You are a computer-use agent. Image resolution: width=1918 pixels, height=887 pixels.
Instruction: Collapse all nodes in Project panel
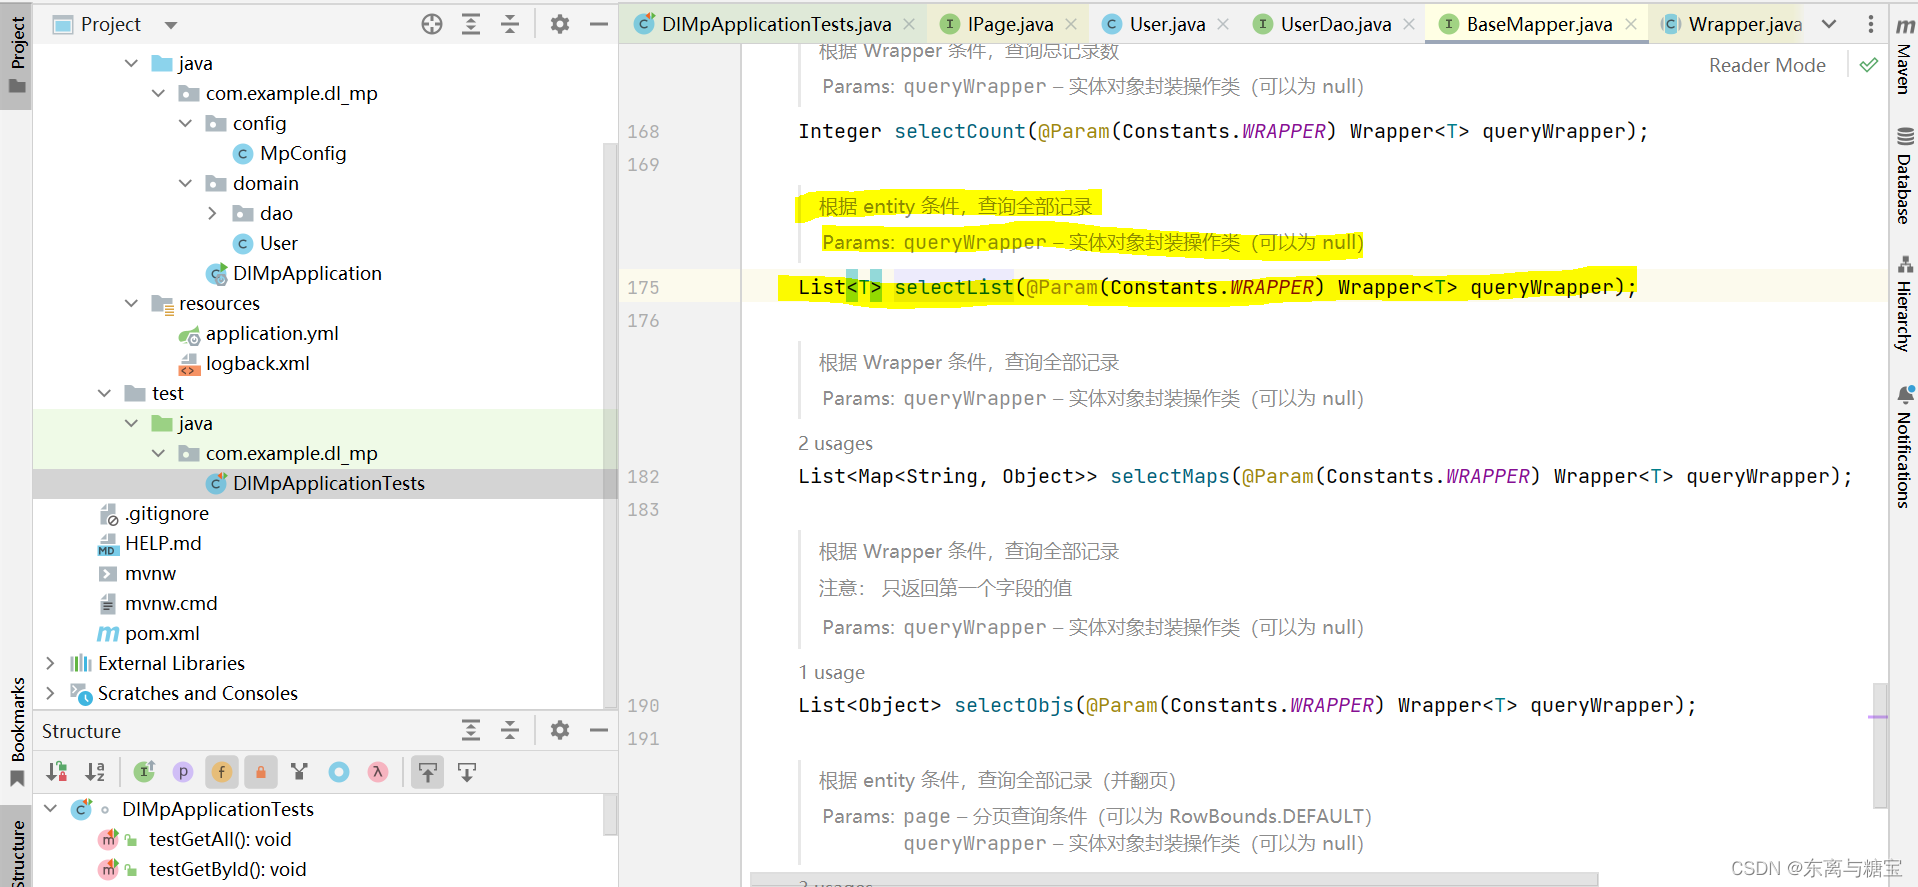tap(510, 24)
